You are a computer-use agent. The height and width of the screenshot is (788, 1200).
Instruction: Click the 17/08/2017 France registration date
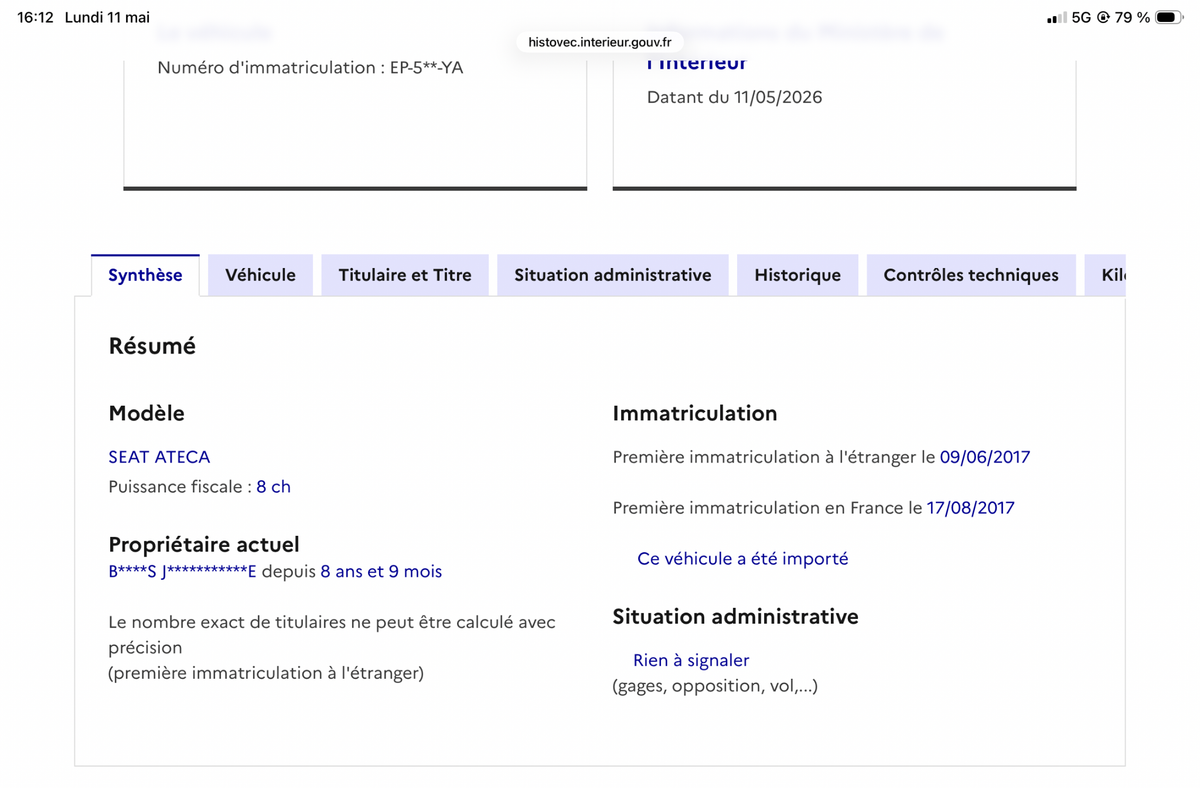pos(970,508)
